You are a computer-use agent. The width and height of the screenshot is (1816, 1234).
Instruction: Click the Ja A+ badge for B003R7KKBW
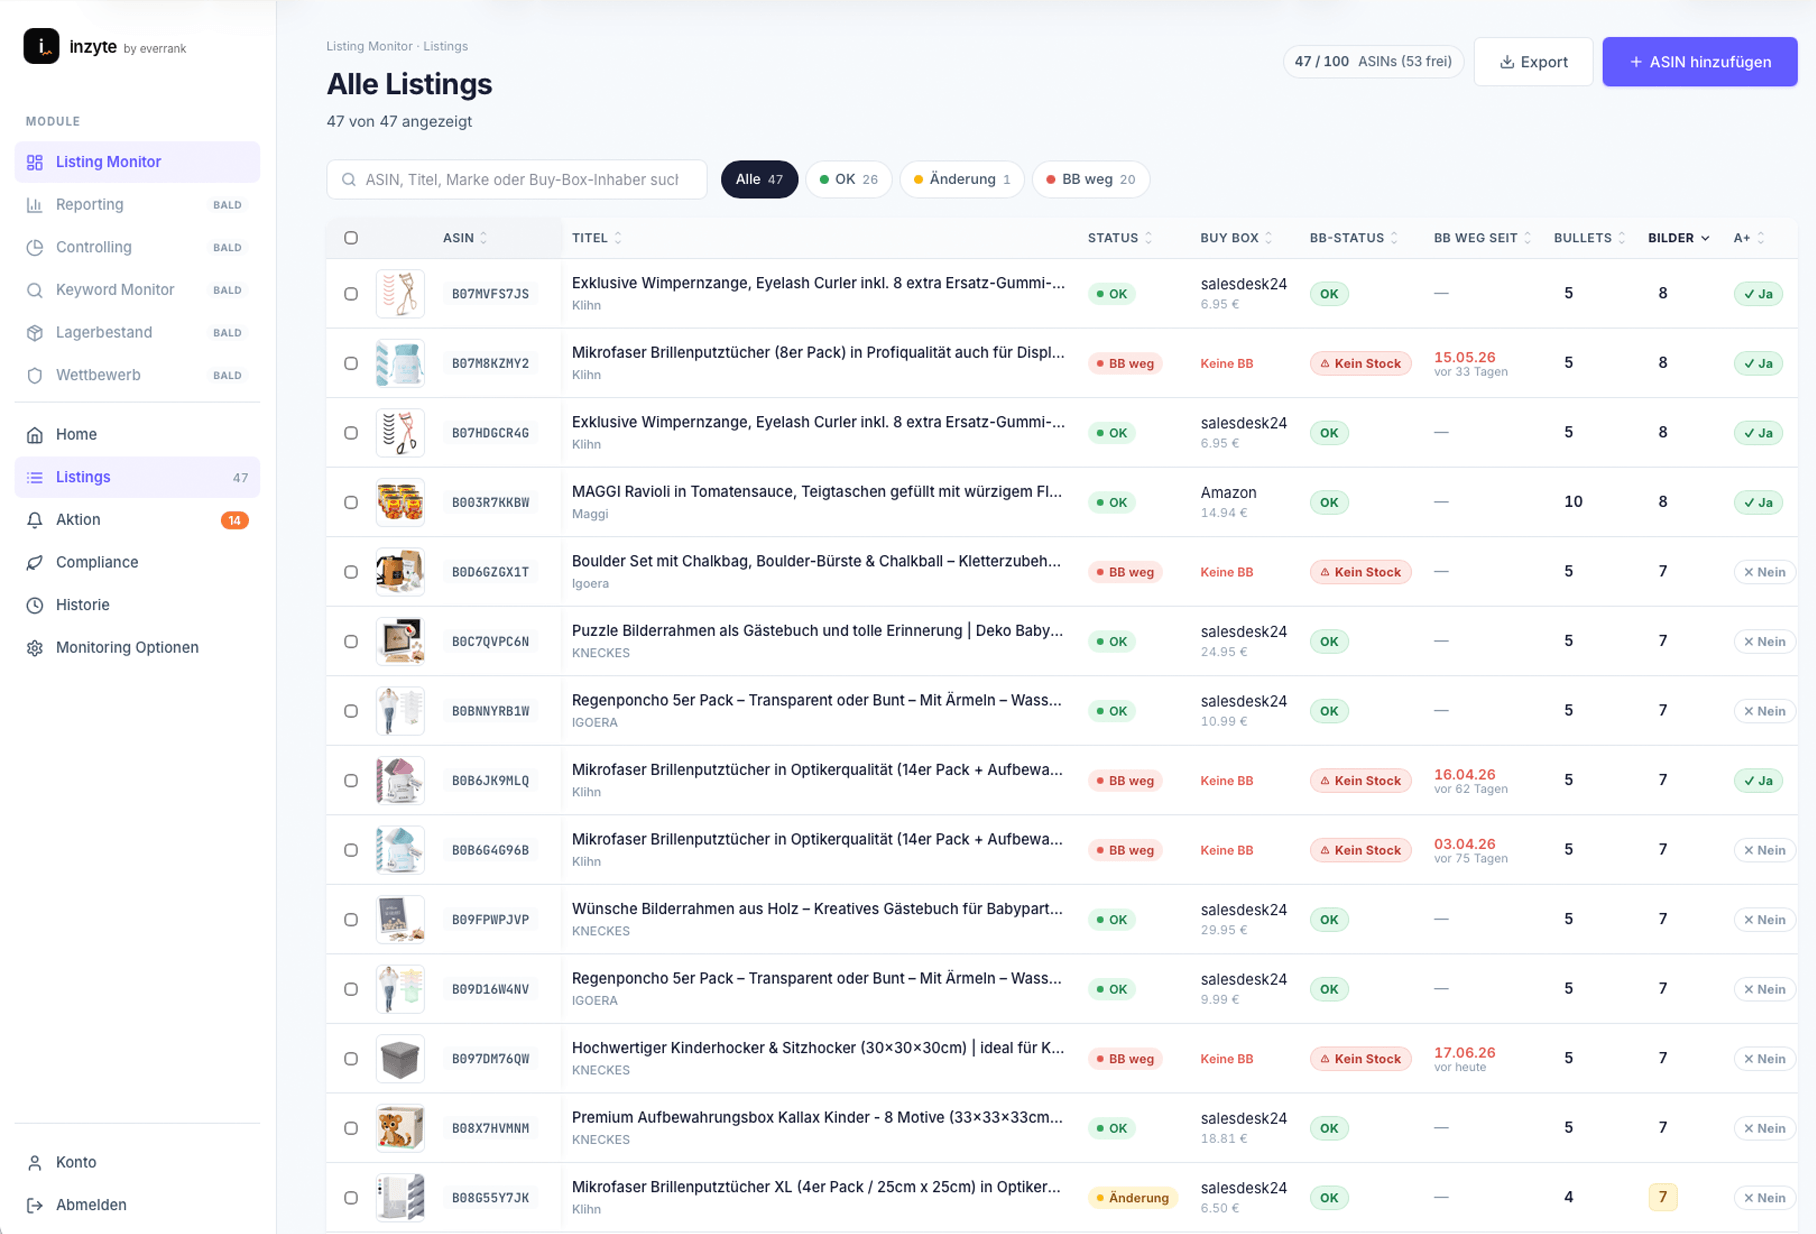tap(1758, 502)
